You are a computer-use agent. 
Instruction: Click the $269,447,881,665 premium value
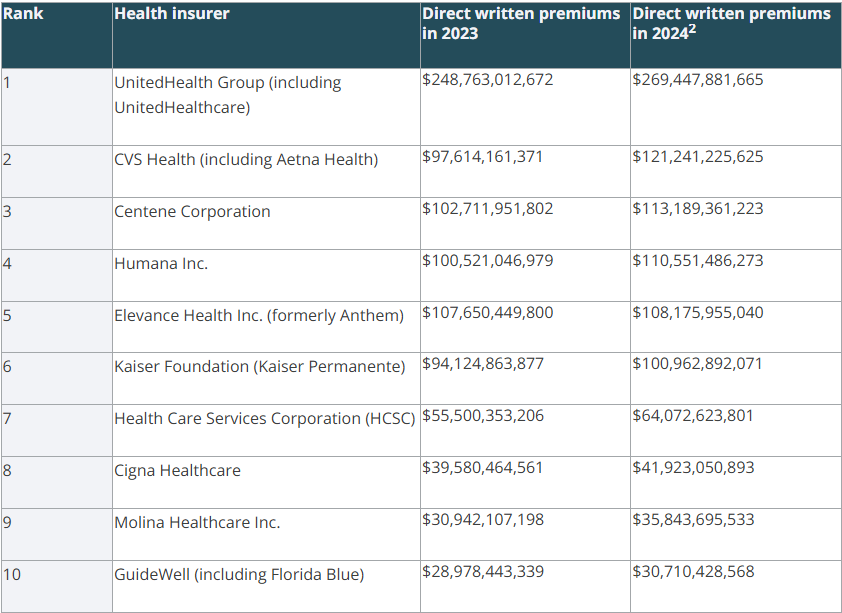tap(697, 79)
